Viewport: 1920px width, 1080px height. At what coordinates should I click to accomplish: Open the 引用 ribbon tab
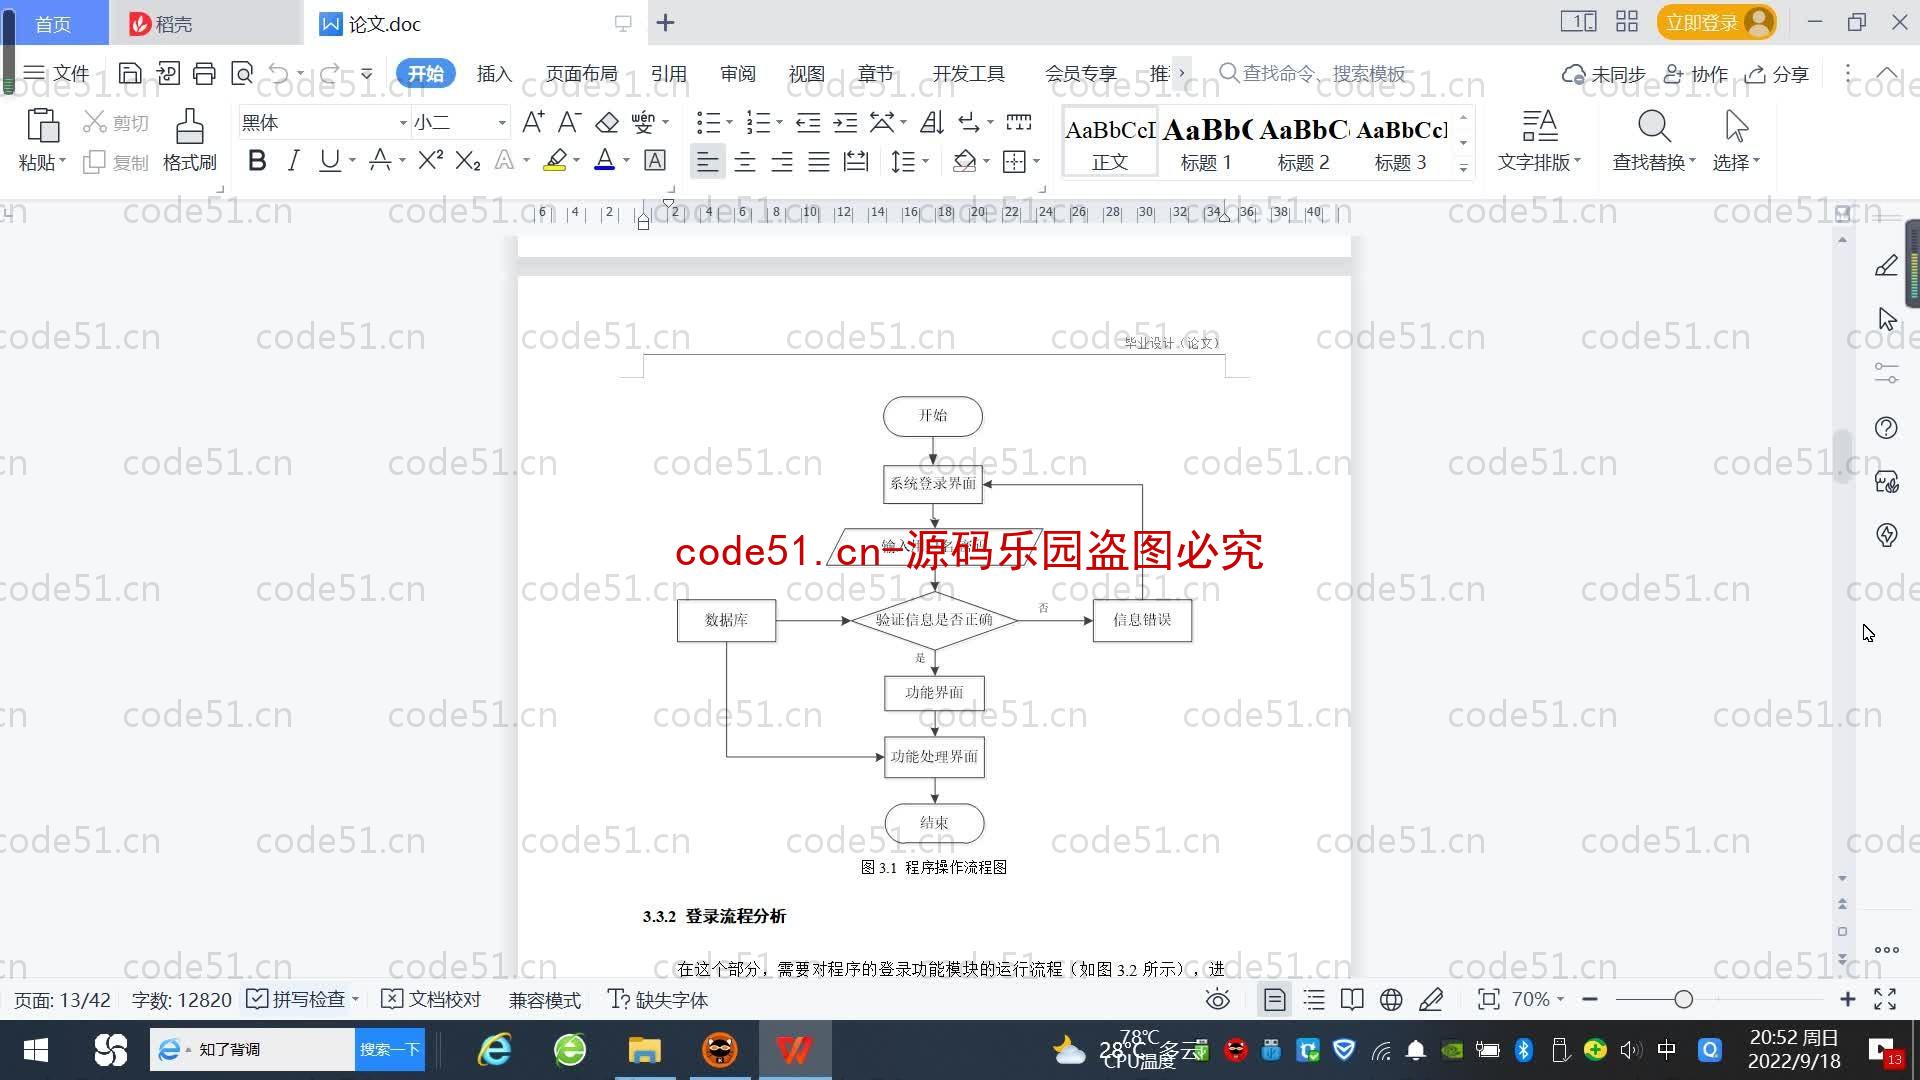pyautogui.click(x=668, y=74)
